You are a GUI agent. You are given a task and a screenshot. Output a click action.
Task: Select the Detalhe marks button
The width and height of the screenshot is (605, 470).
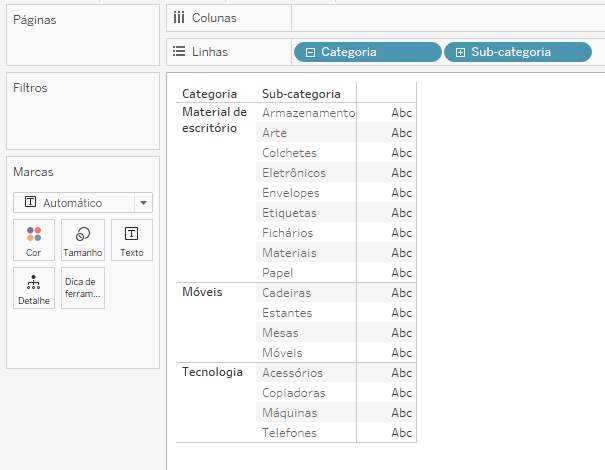[x=34, y=288]
